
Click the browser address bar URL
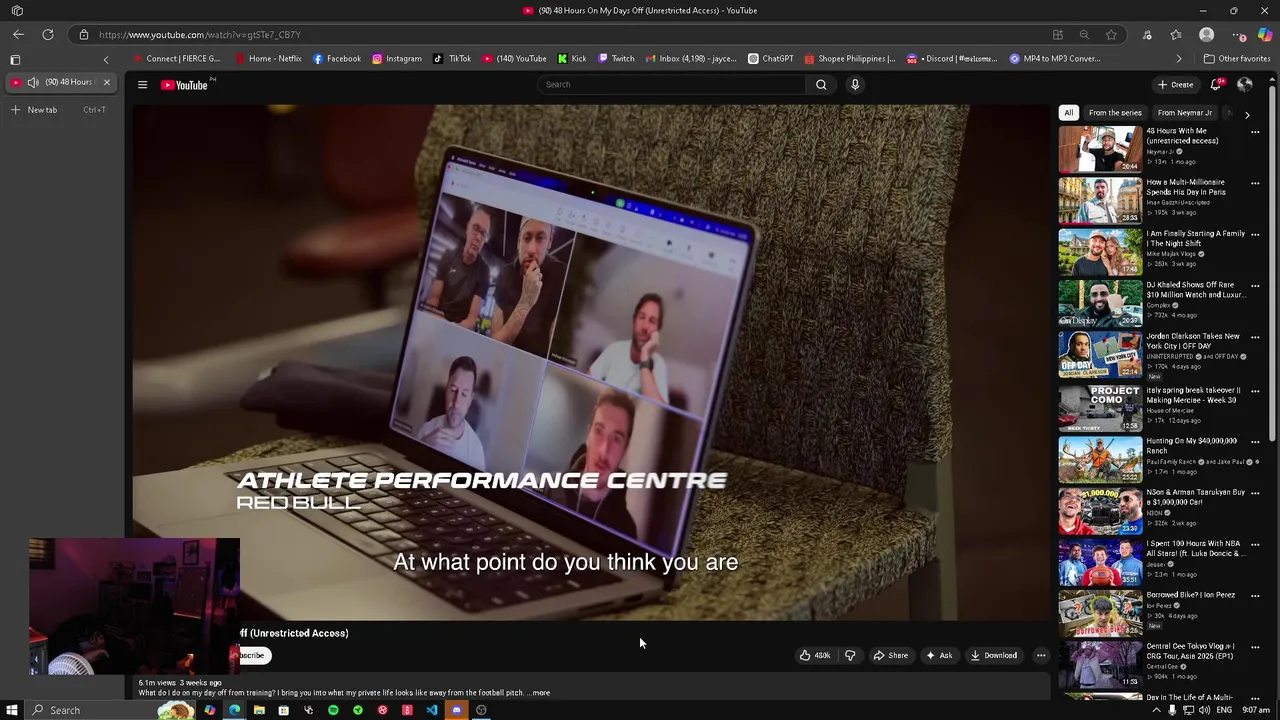tap(200, 35)
